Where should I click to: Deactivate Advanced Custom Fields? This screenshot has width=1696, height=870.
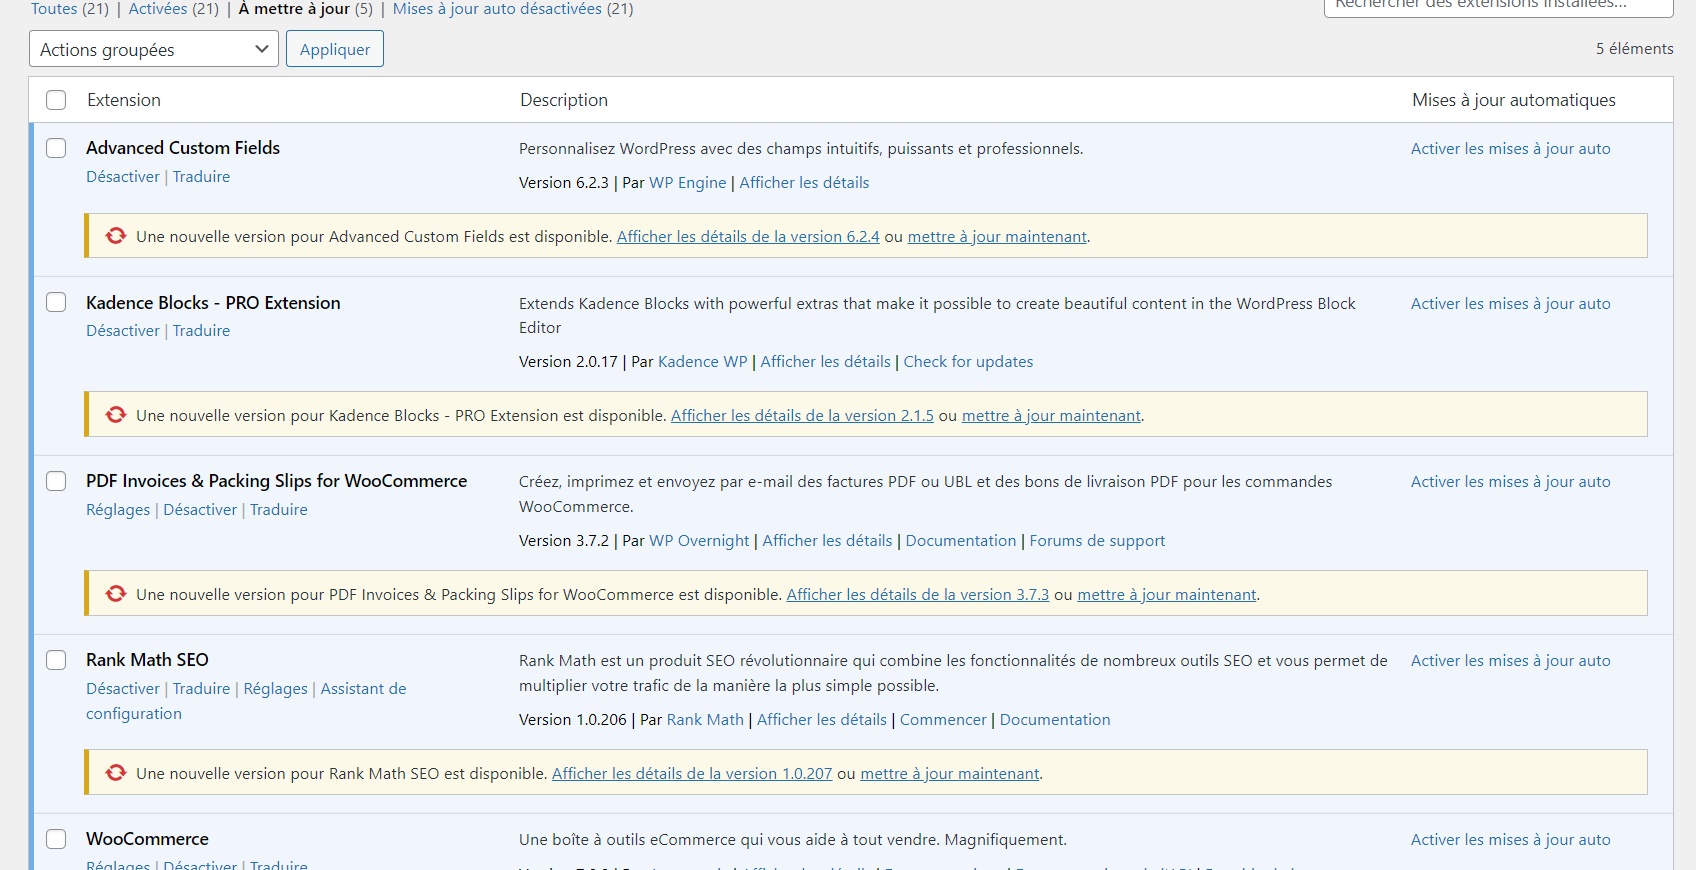[x=123, y=176]
